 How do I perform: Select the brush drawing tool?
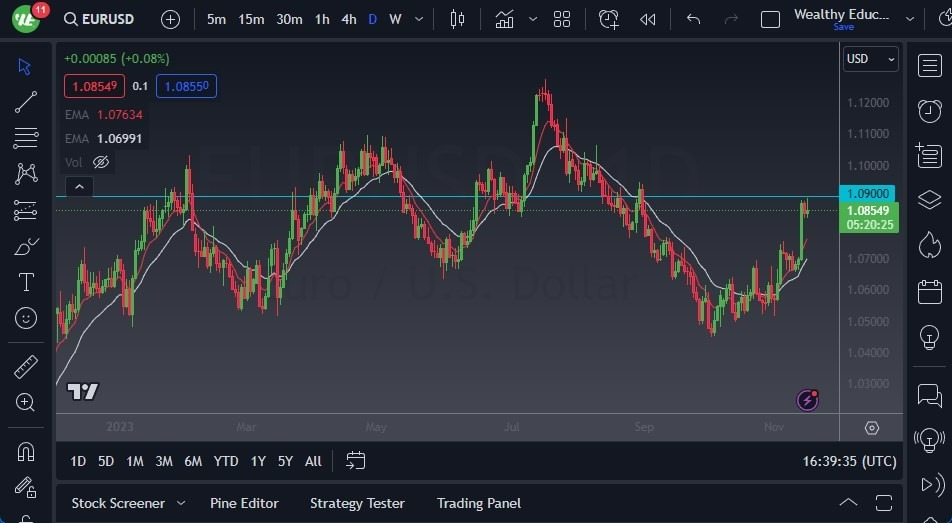click(x=26, y=246)
